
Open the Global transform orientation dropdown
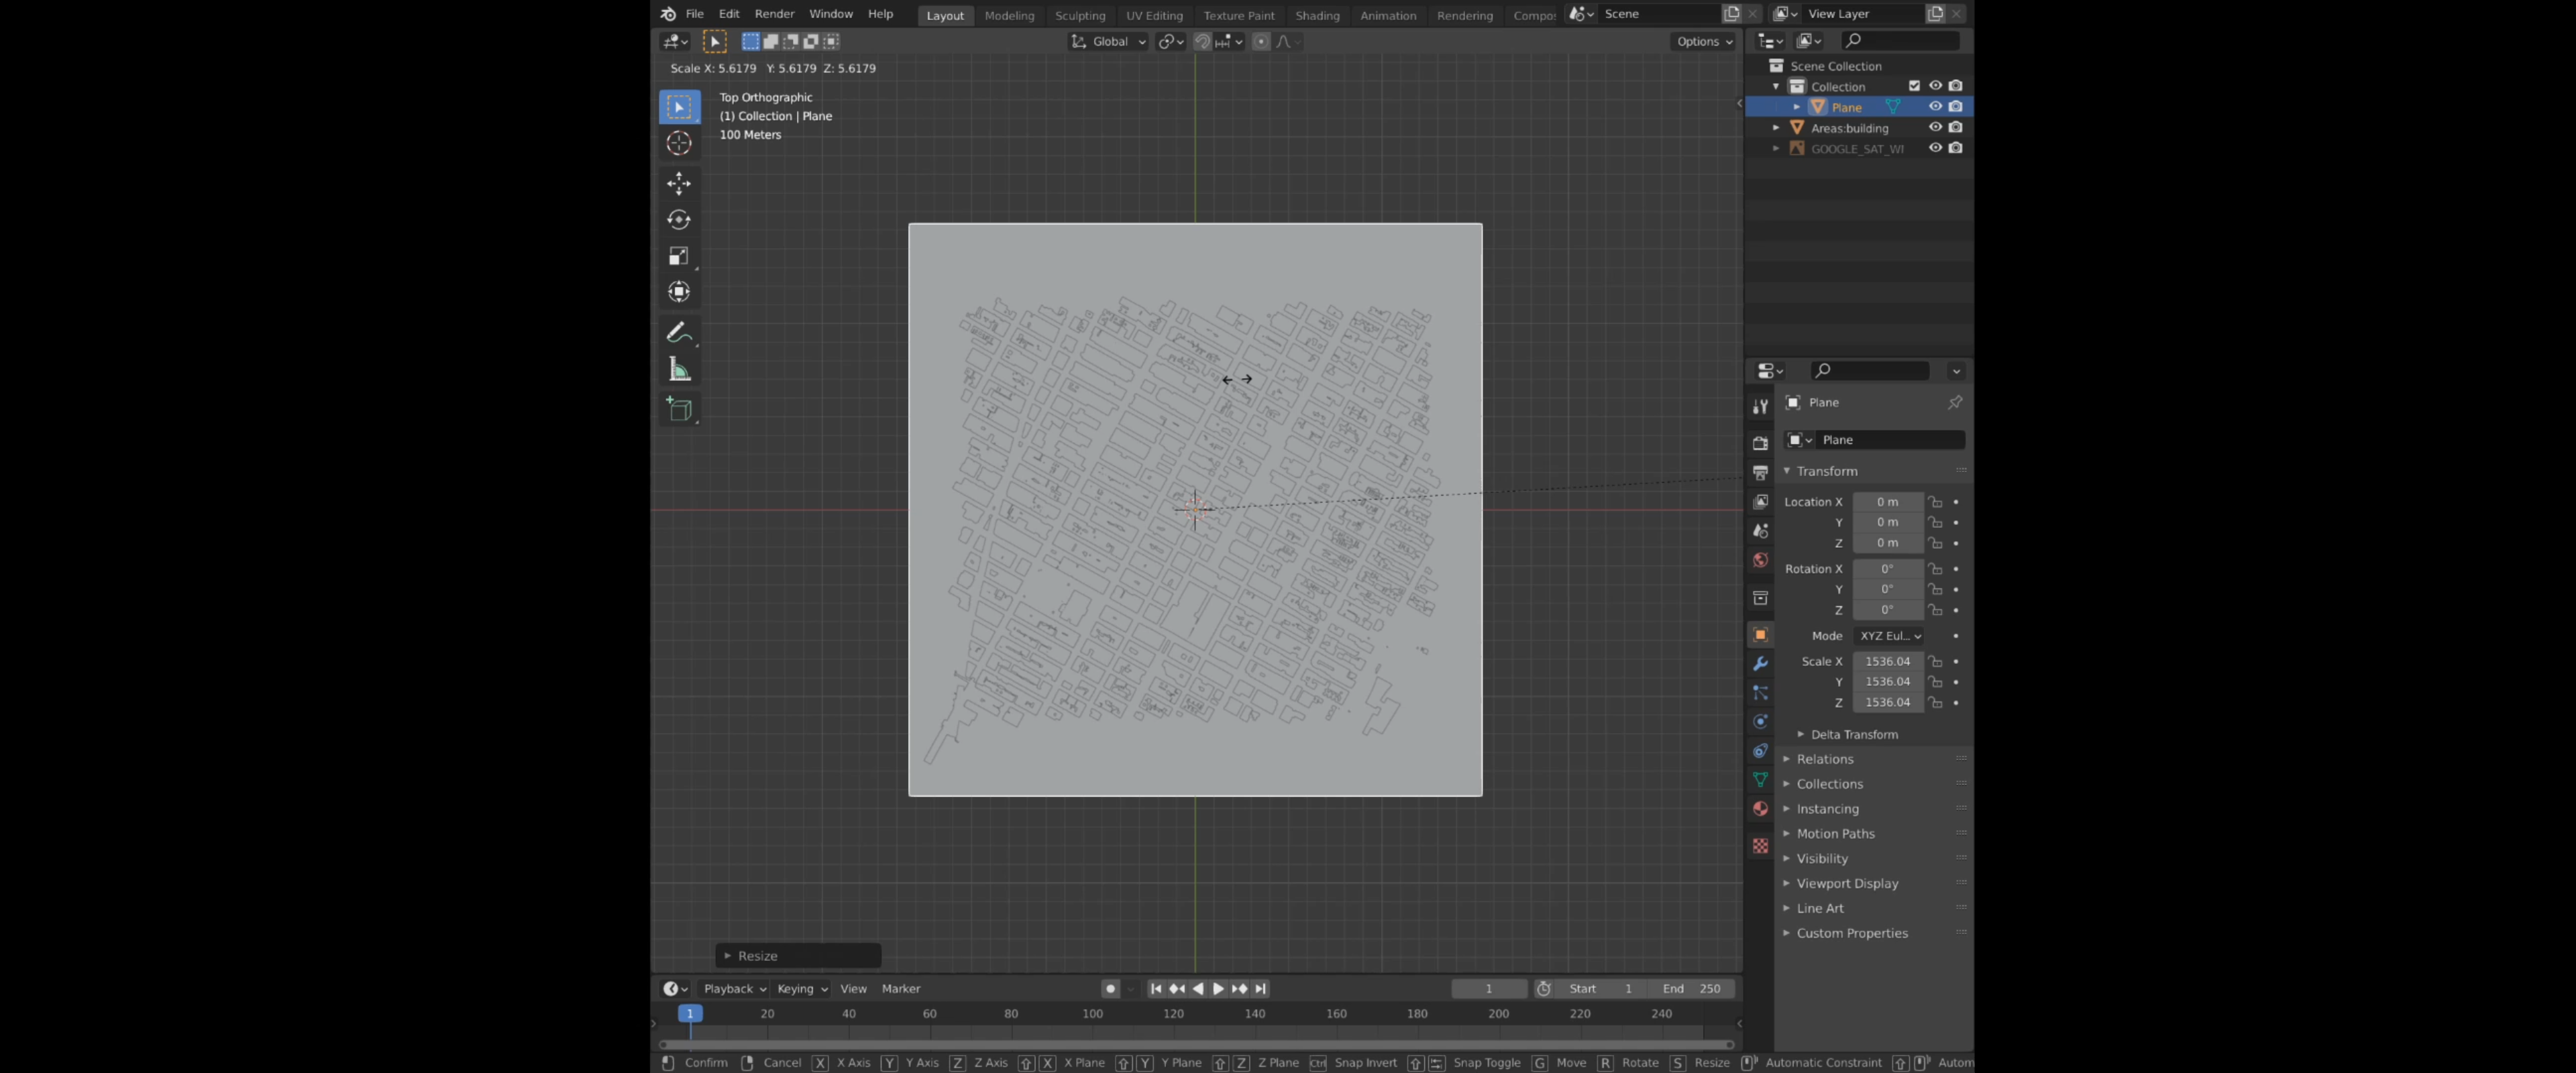point(1108,41)
